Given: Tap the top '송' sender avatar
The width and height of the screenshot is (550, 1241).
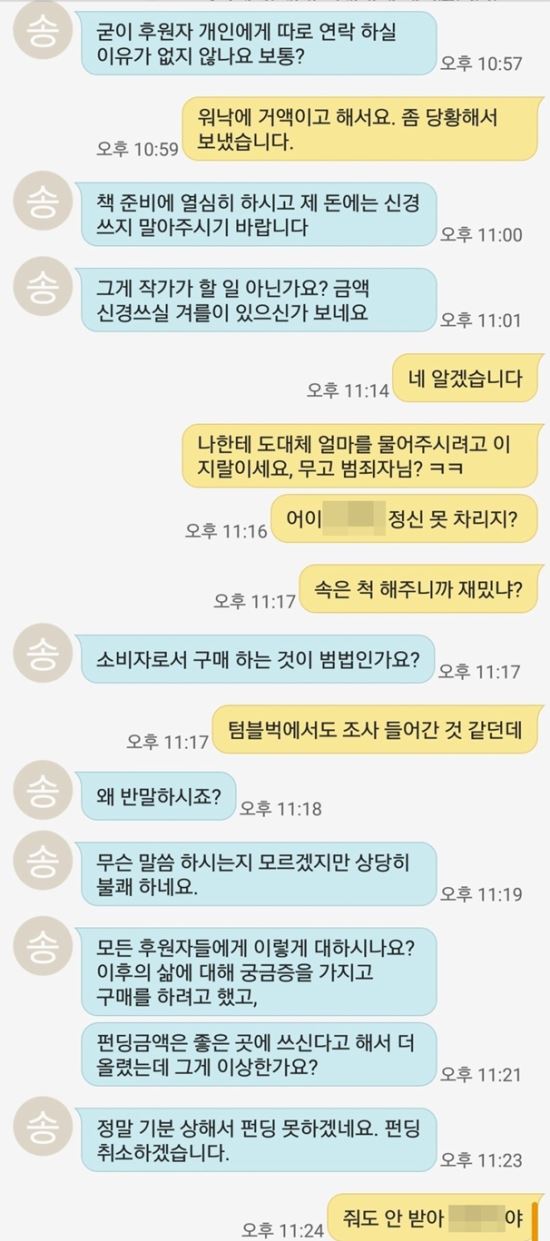Looking at the screenshot, I should (x=41, y=36).
